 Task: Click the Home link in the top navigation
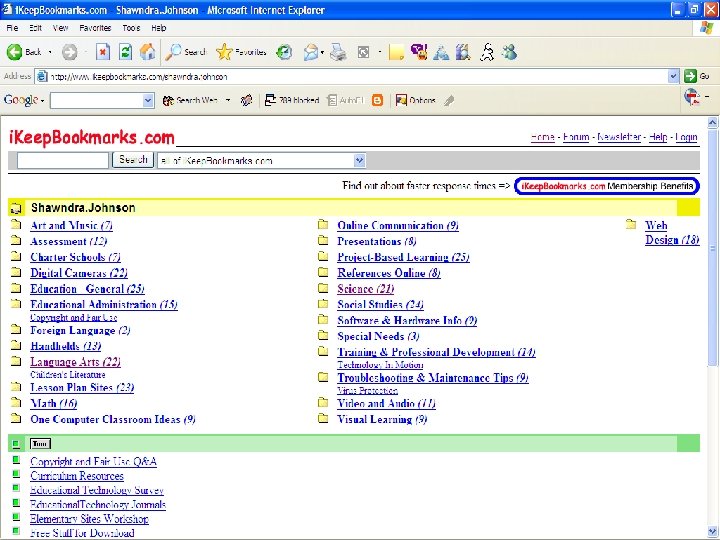(x=542, y=137)
